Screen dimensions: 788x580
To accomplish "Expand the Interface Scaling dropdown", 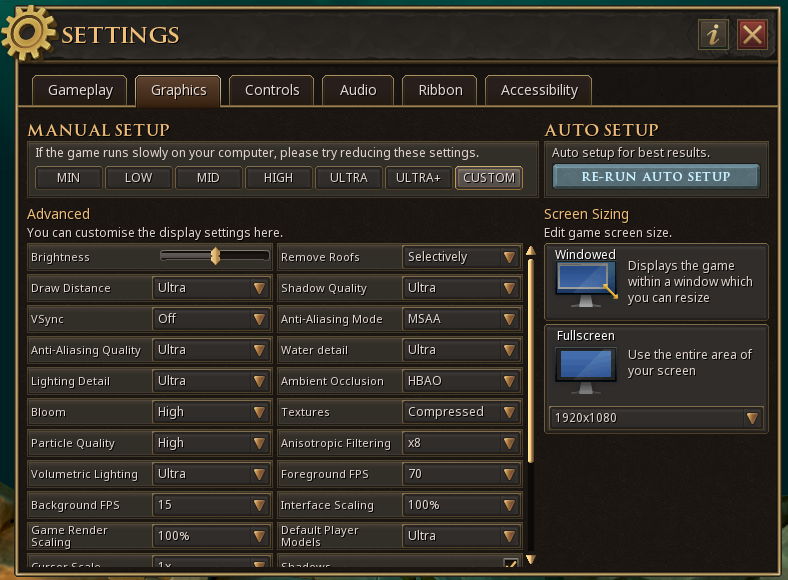I will (x=461, y=505).
